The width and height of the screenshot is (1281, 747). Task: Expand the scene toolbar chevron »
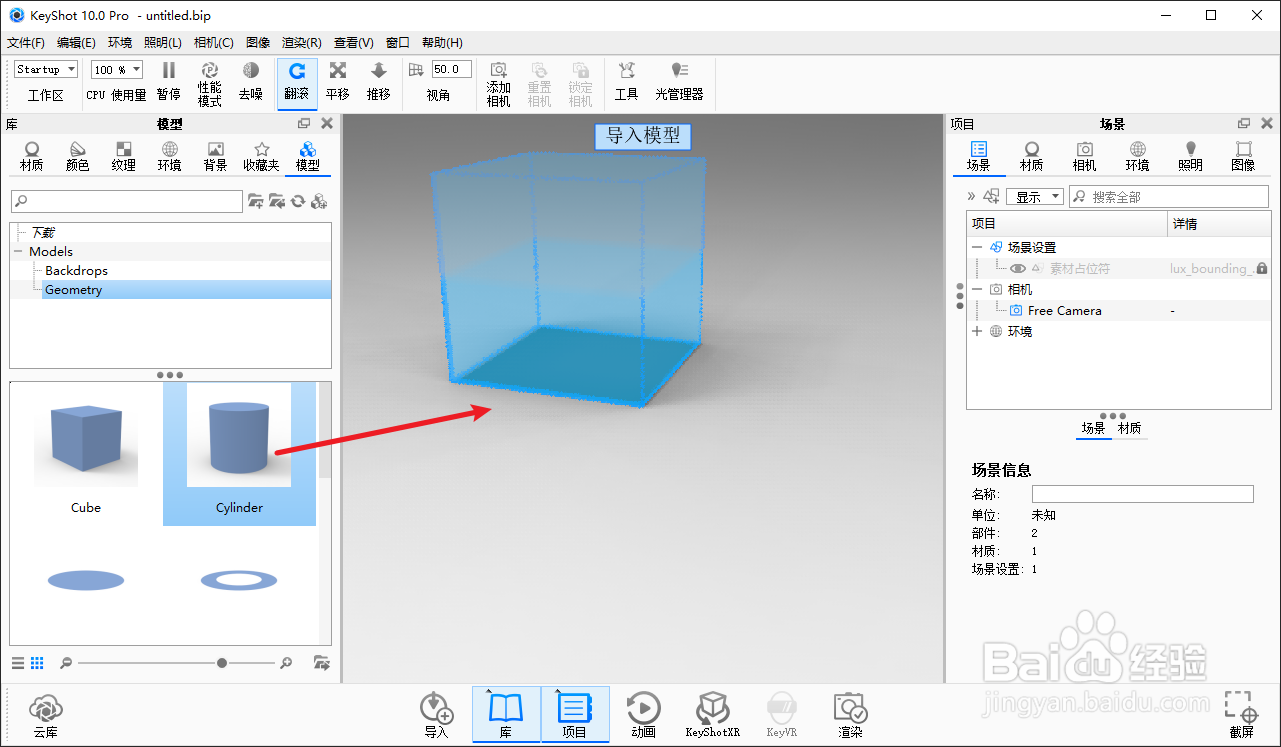(971, 196)
